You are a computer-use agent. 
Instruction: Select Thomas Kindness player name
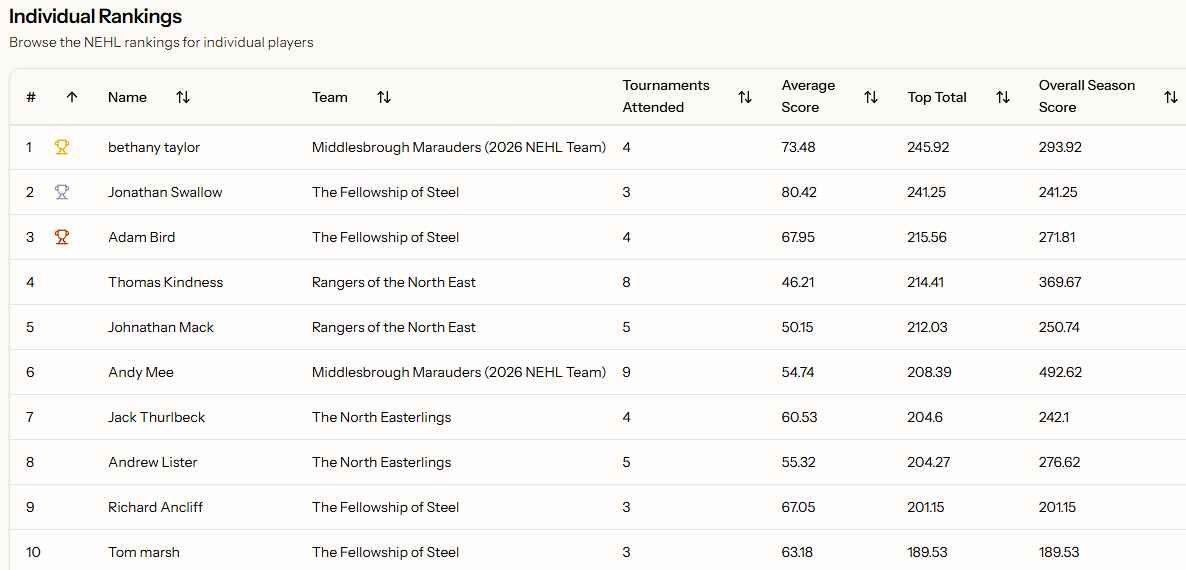click(165, 282)
